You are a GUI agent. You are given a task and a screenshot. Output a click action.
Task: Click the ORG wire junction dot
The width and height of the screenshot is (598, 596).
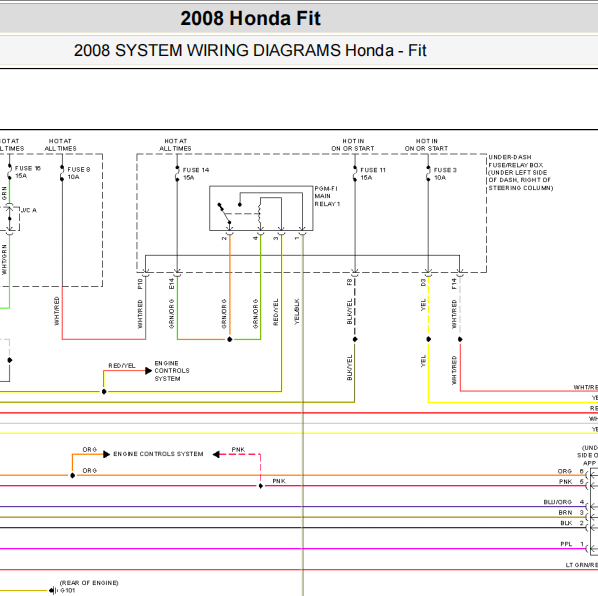point(72,476)
